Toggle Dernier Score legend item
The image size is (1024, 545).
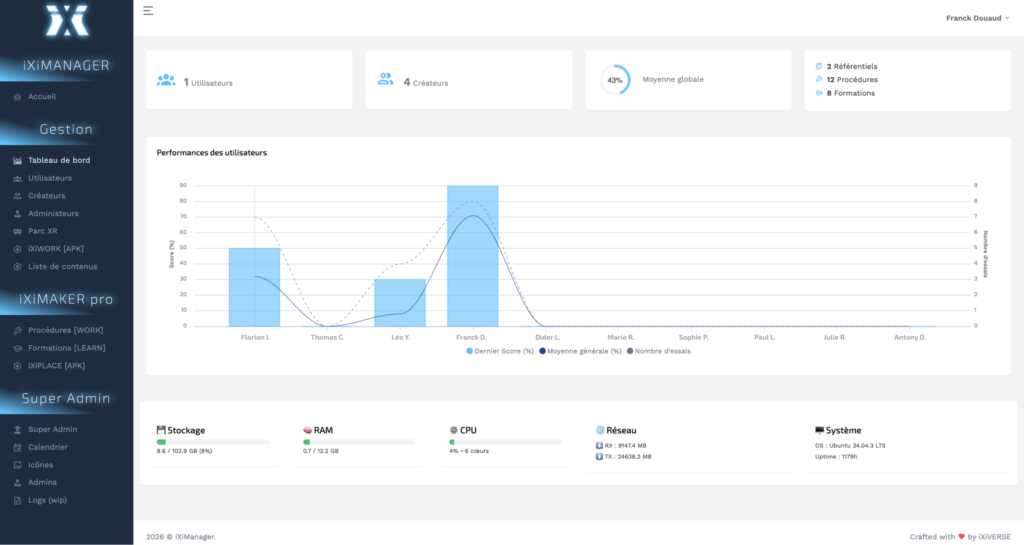point(500,351)
